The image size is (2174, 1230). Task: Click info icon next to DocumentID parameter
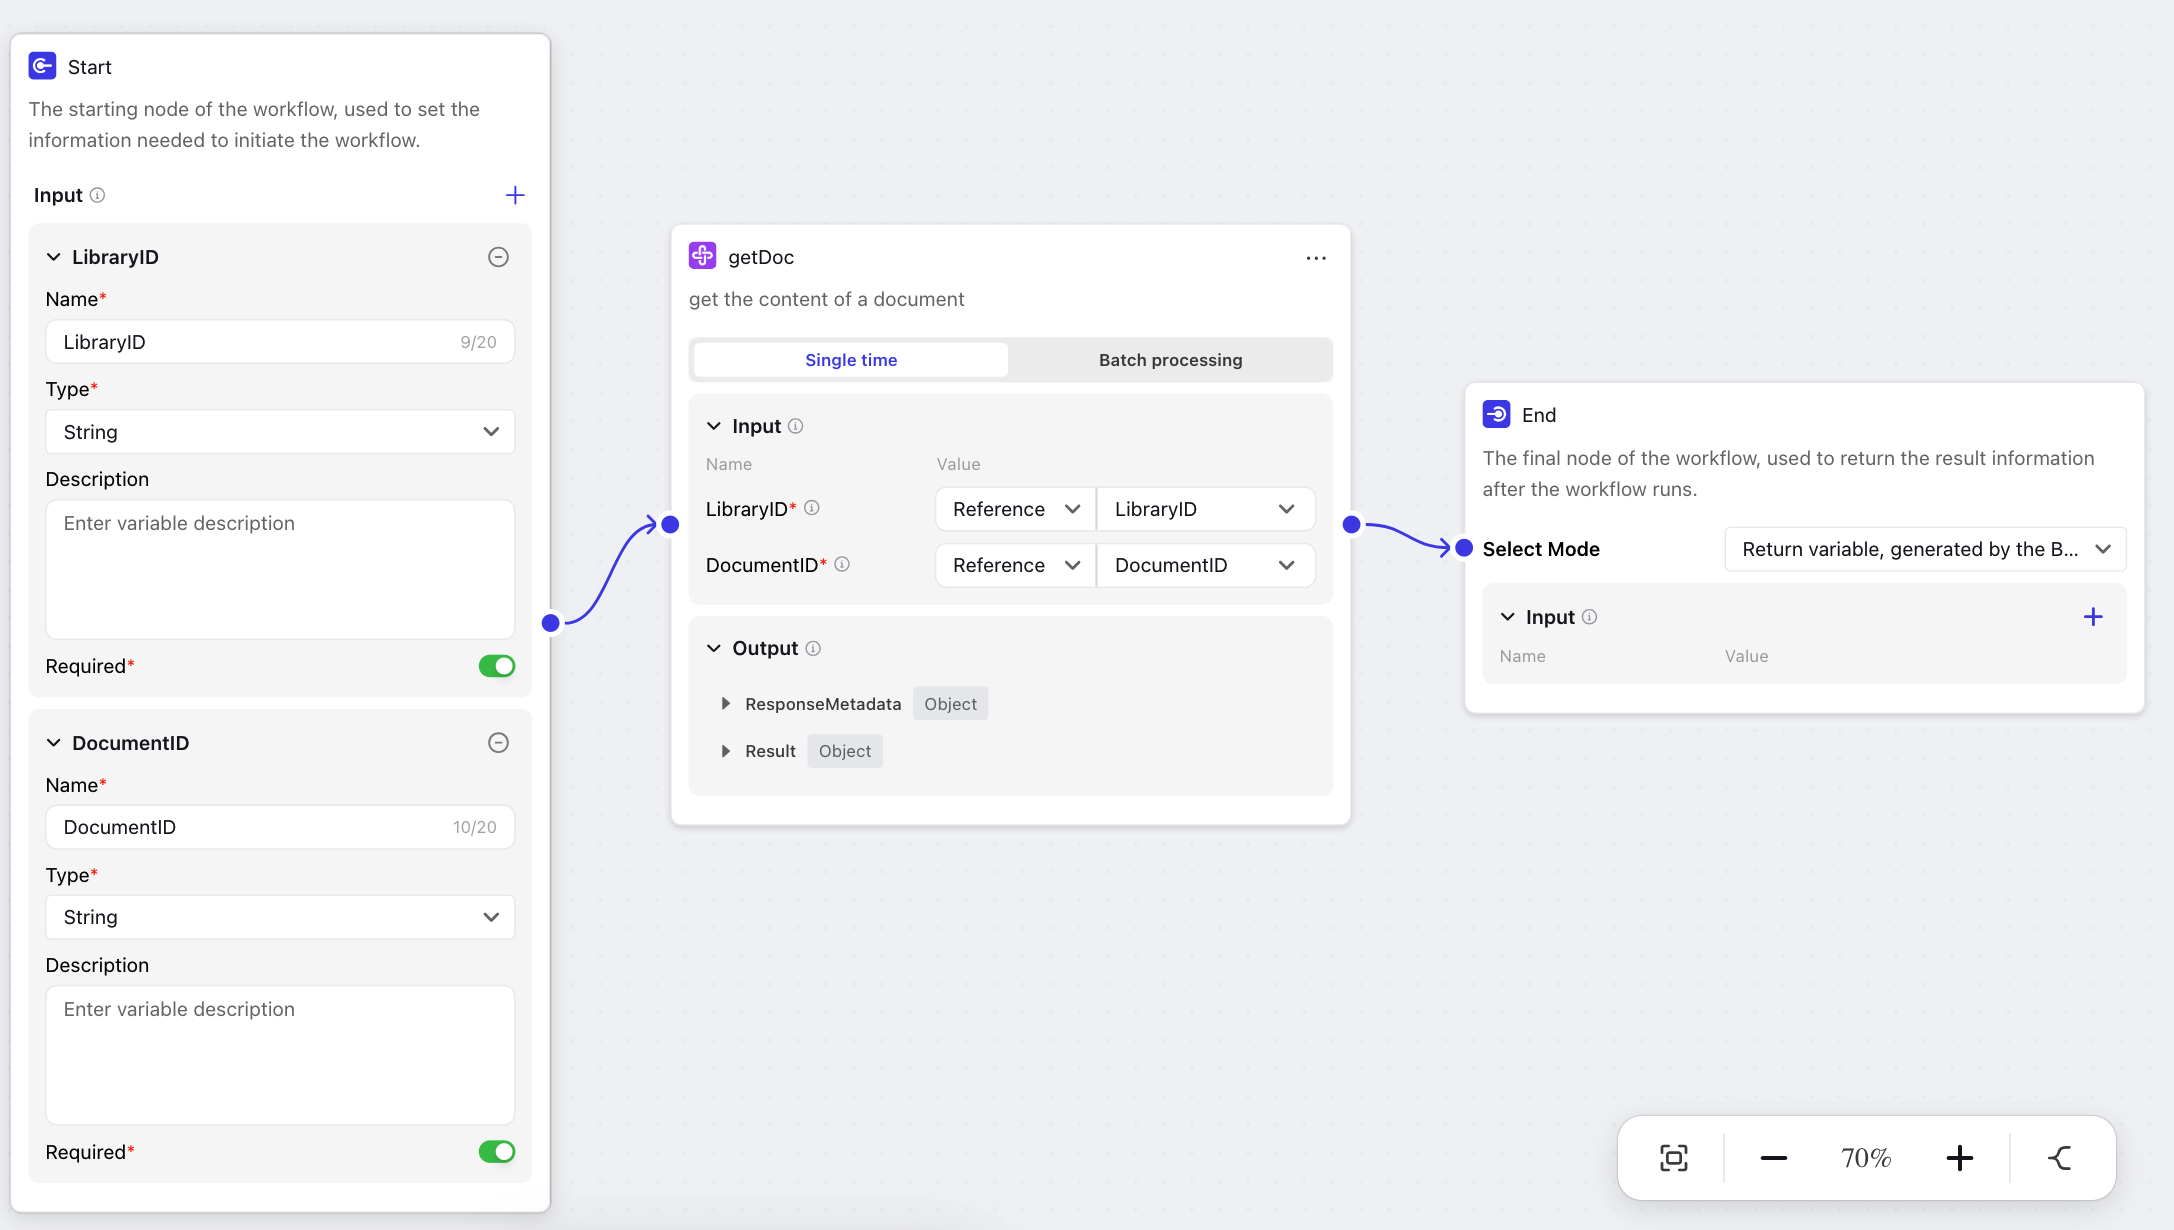842,564
